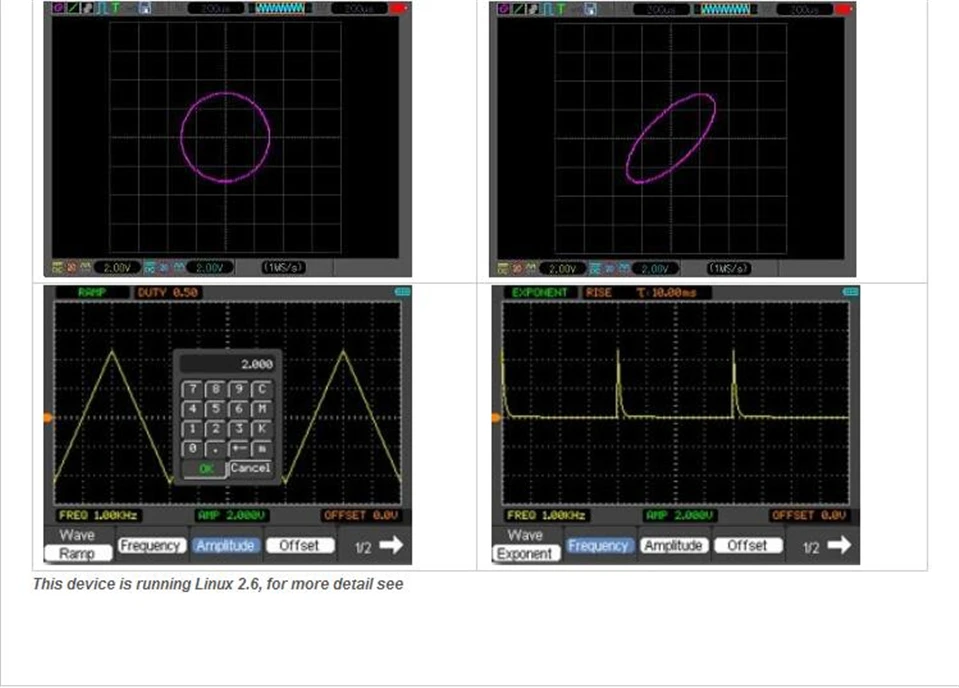
Task: Click OFFSET 0.0V on the Ramp screen
Action: [x=361, y=516]
